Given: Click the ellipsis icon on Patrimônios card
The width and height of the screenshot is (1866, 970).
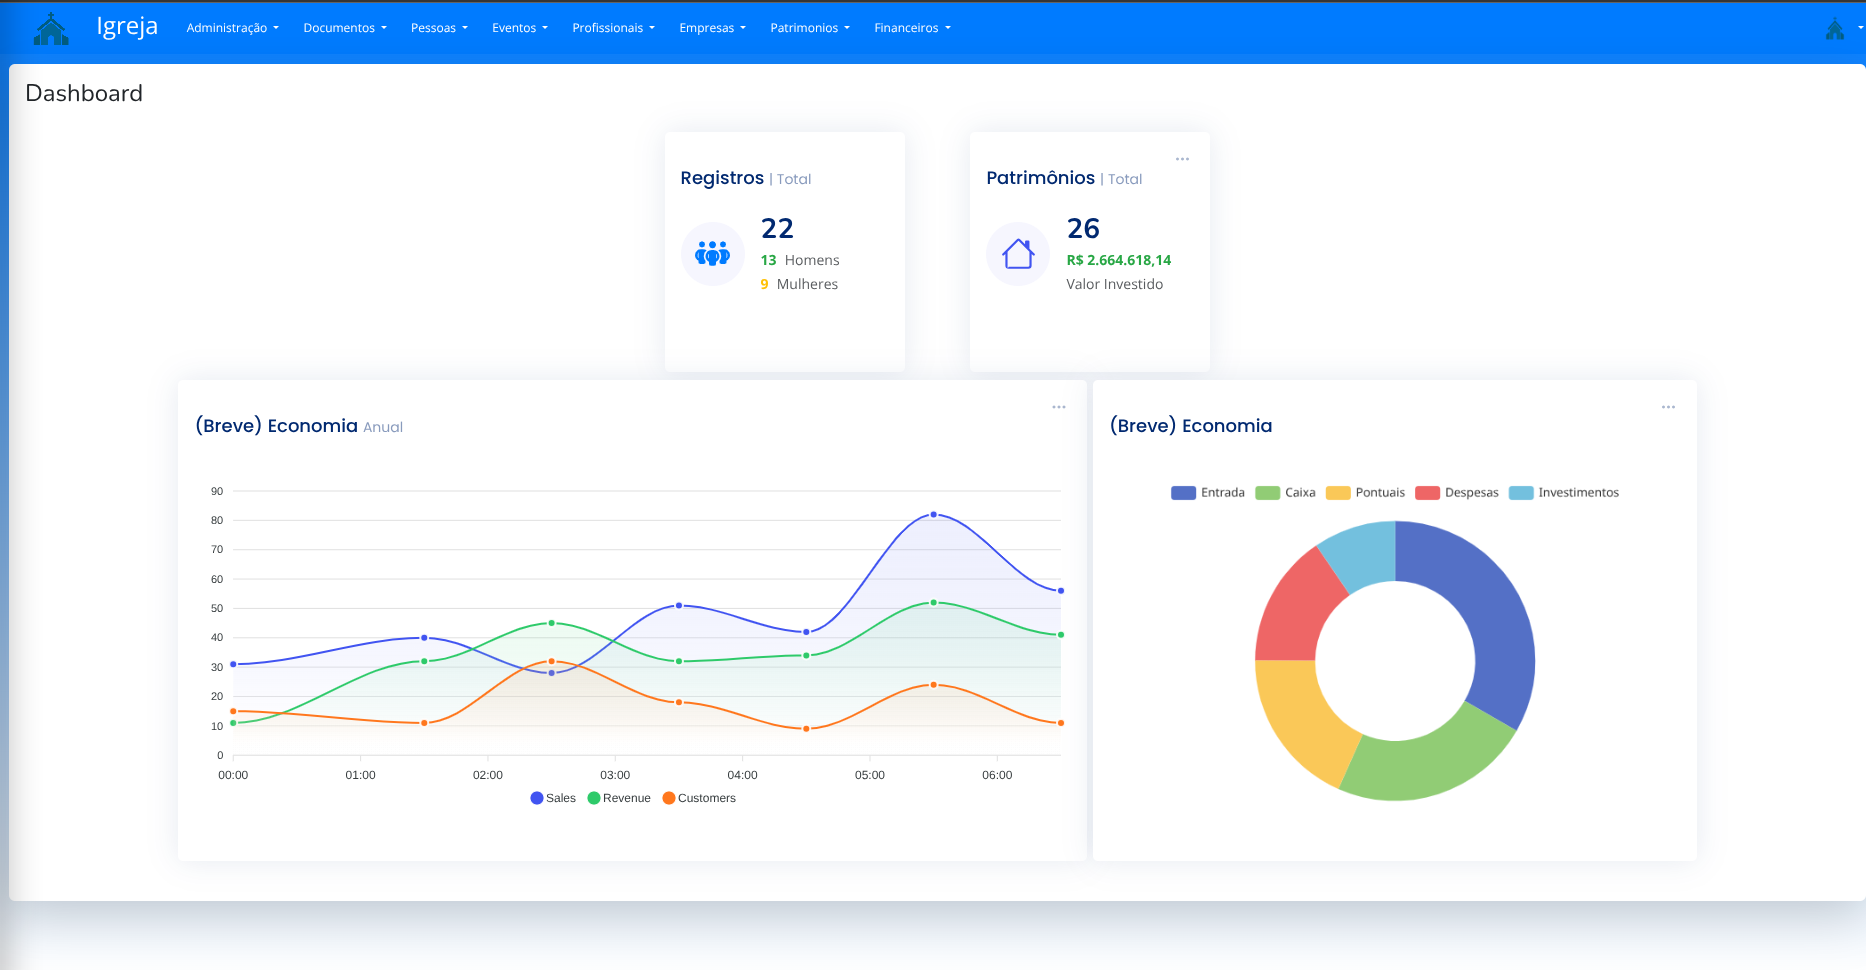Looking at the screenshot, I should (x=1182, y=158).
